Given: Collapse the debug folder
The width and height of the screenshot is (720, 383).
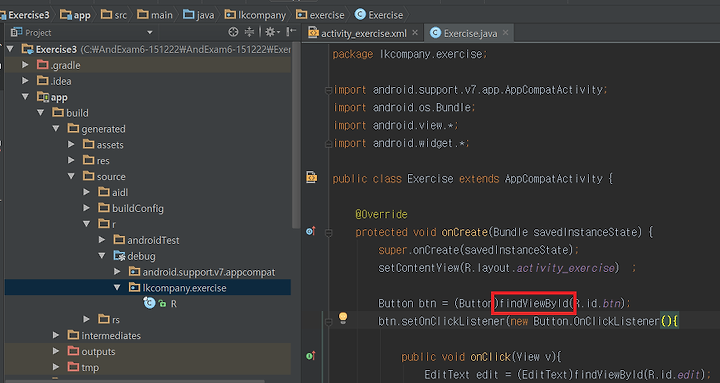Looking at the screenshot, I should click(102, 256).
